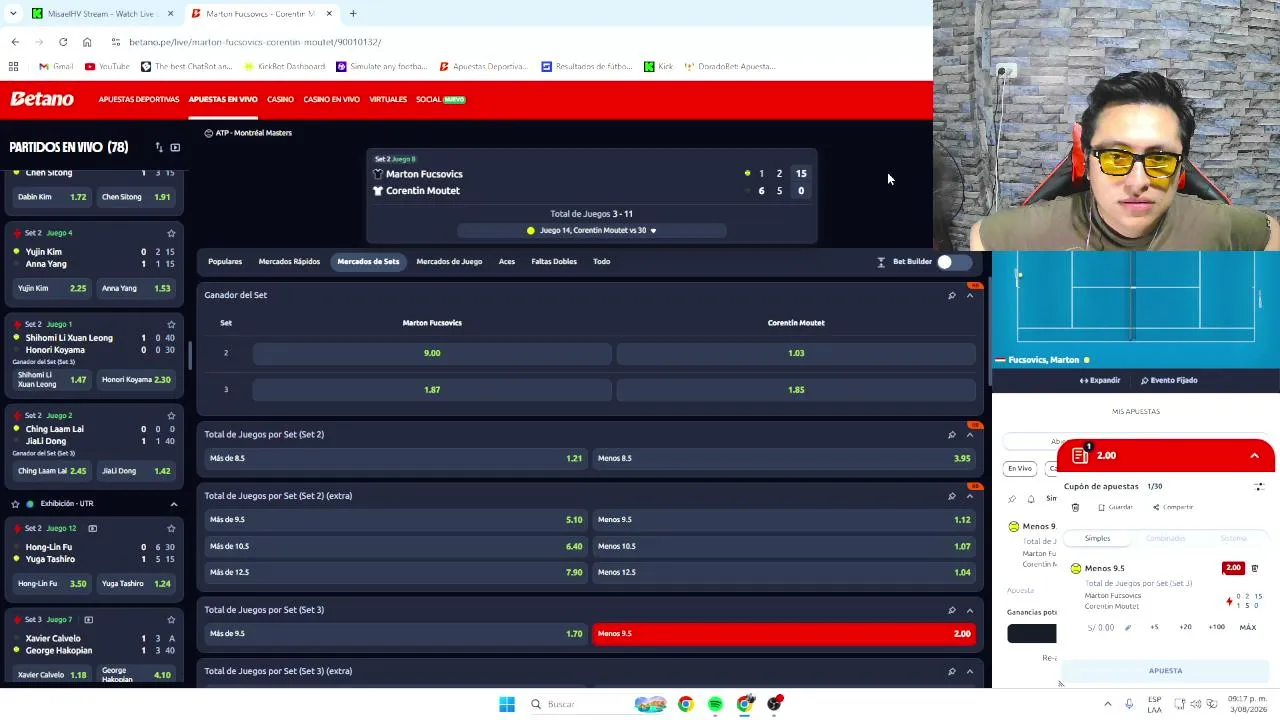The image size is (1280, 720).
Task: Set the stake to MÁX
Action: pos(1248,628)
